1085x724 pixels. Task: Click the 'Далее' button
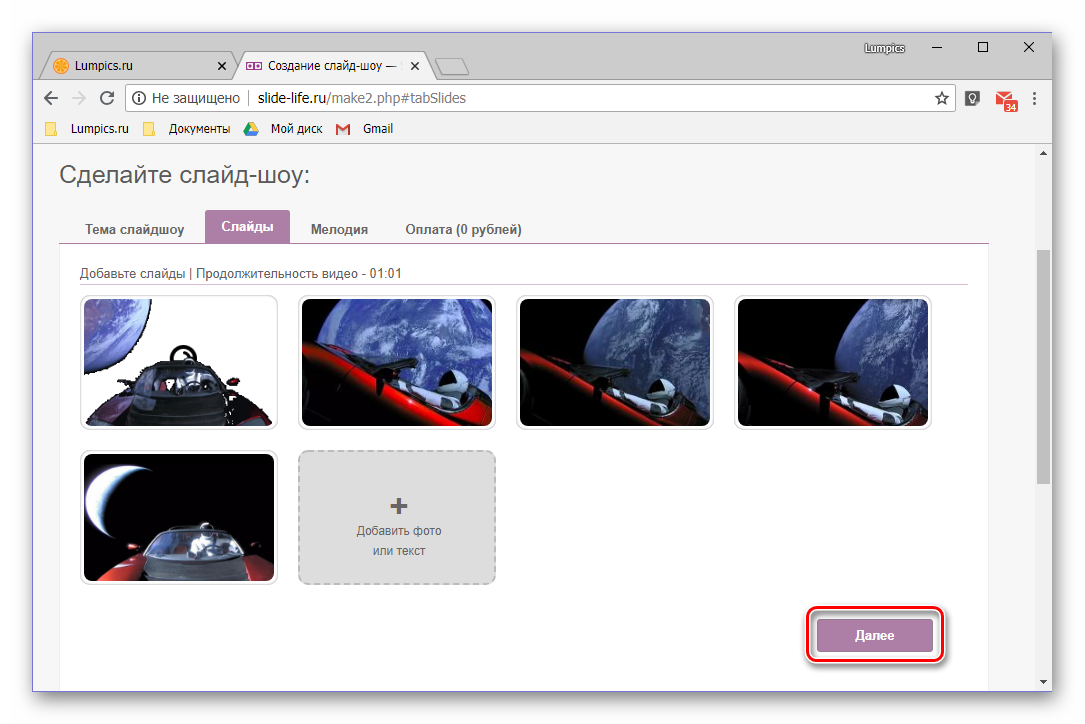(x=875, y=635)
